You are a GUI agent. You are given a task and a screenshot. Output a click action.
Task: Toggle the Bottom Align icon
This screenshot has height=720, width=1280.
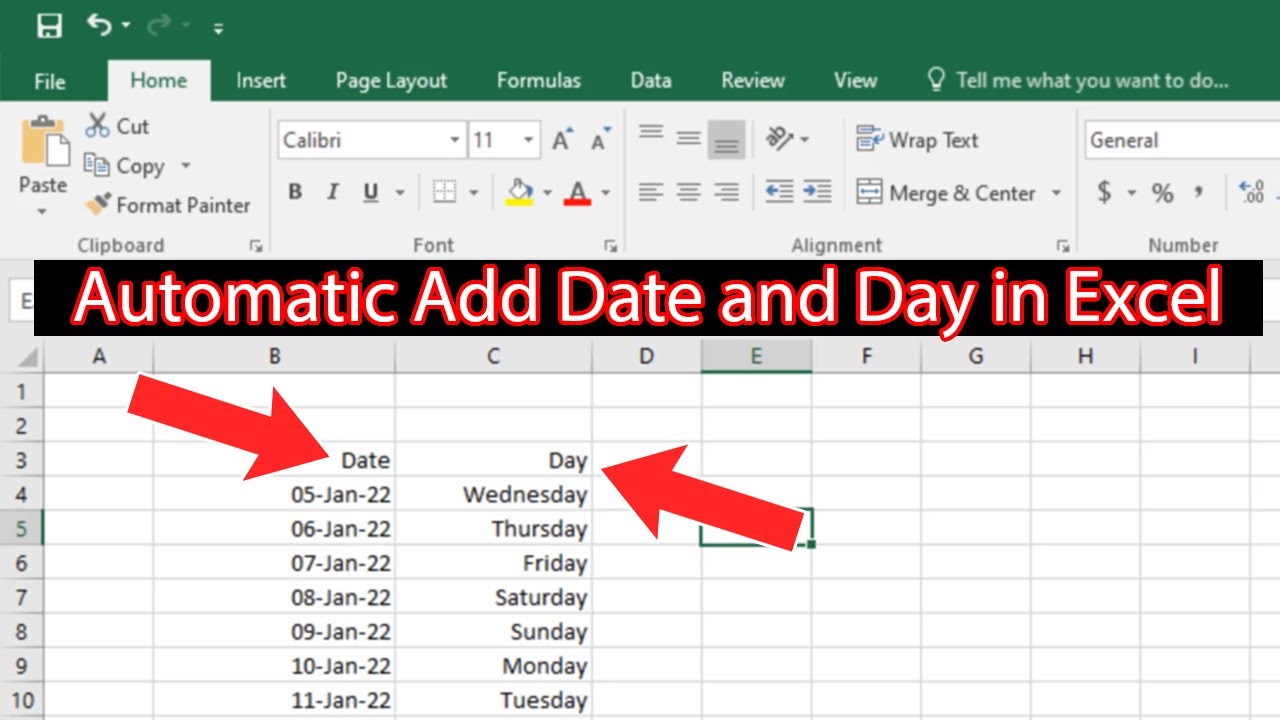726,140
